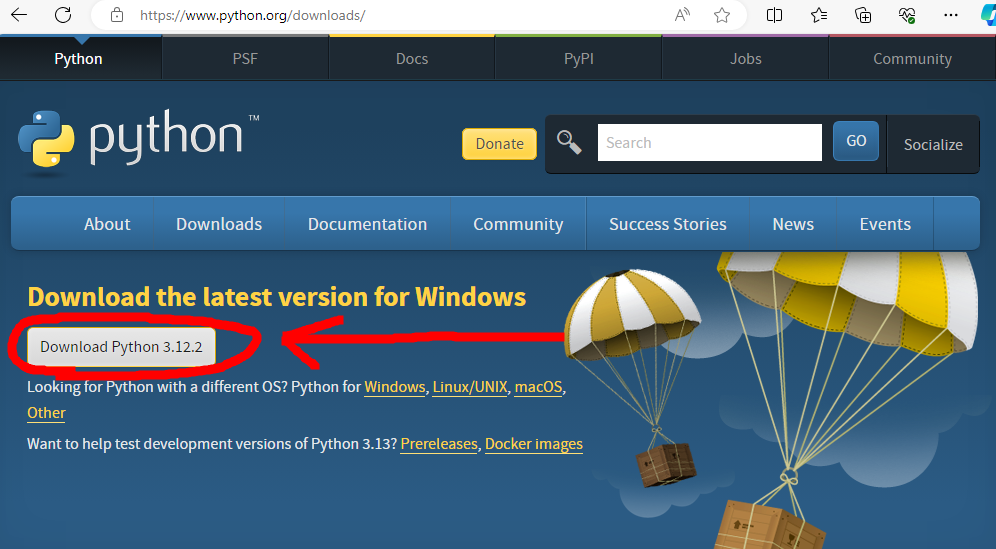996x549 pixels.
Task: Open the browser settings ellipsis menu
Action: click(x=951, y=15)
